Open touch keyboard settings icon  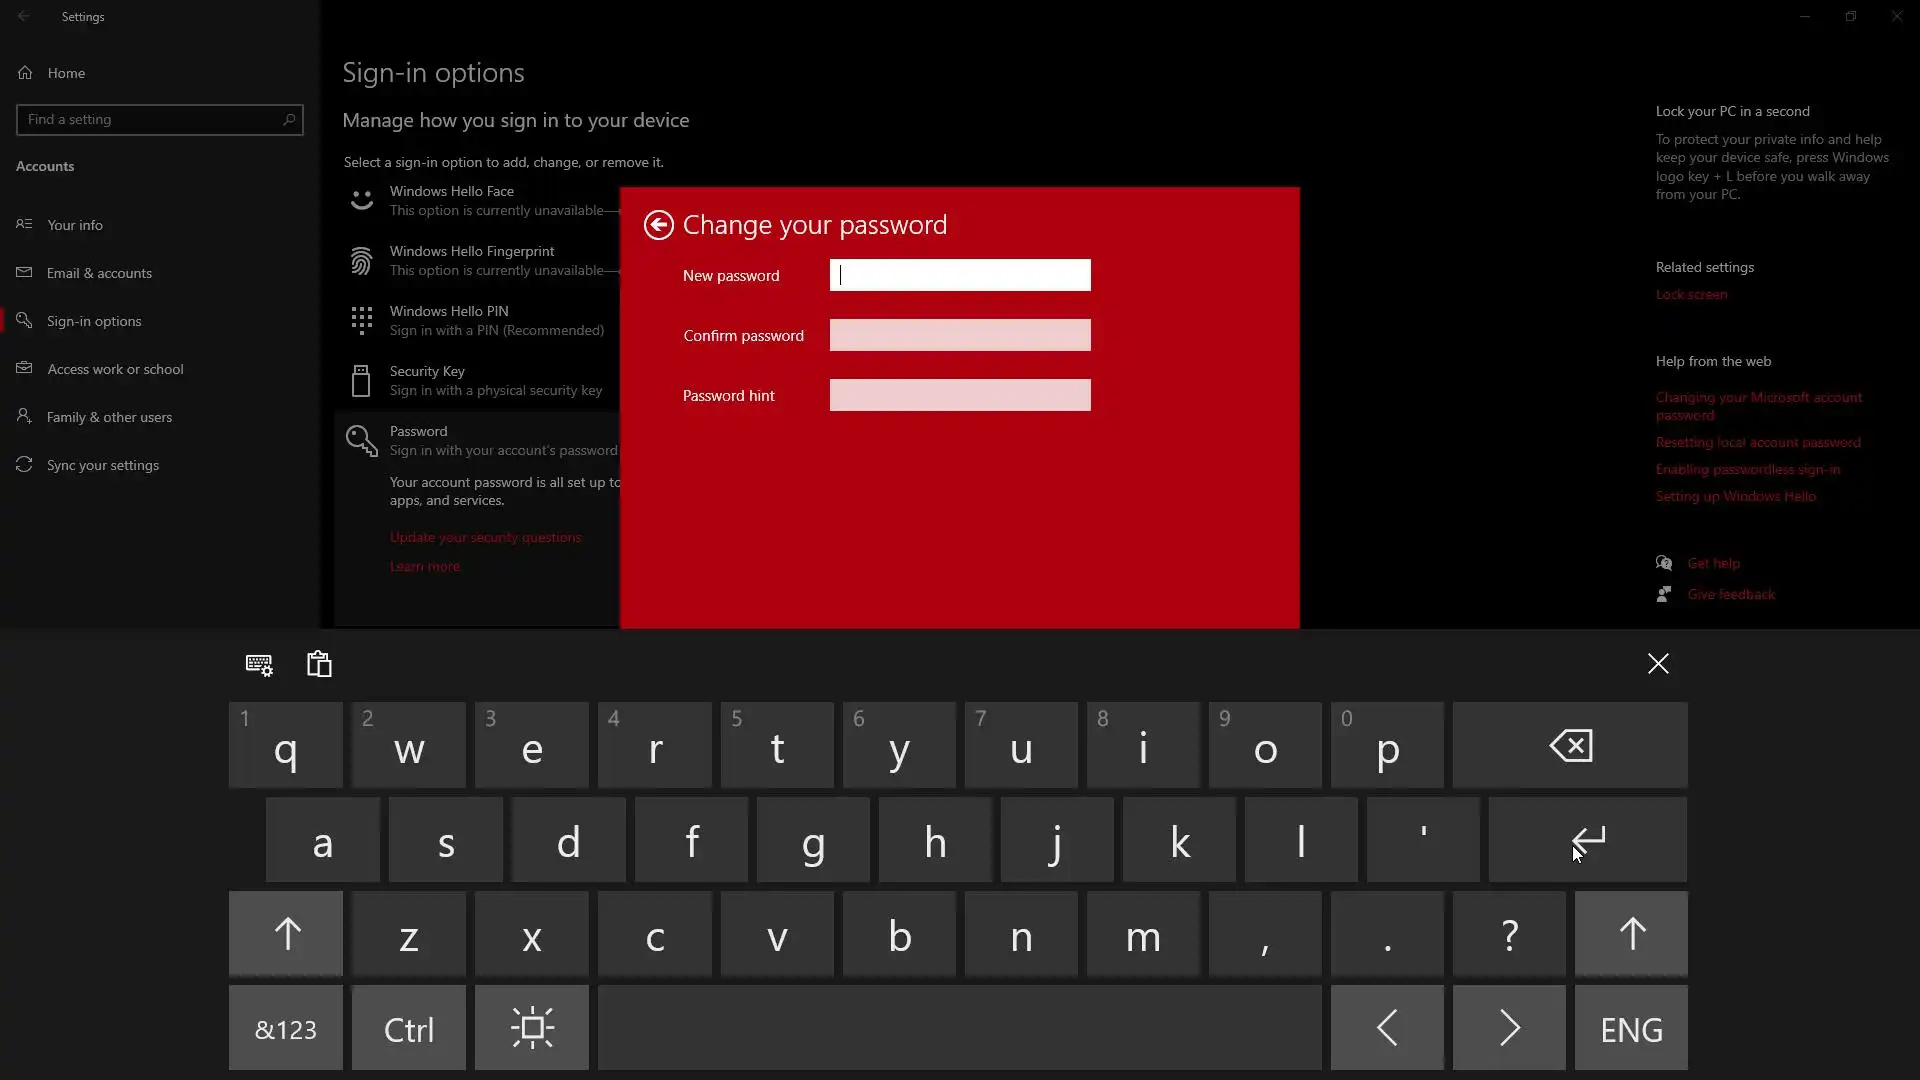pyautogui.click(x=259, y=665)
